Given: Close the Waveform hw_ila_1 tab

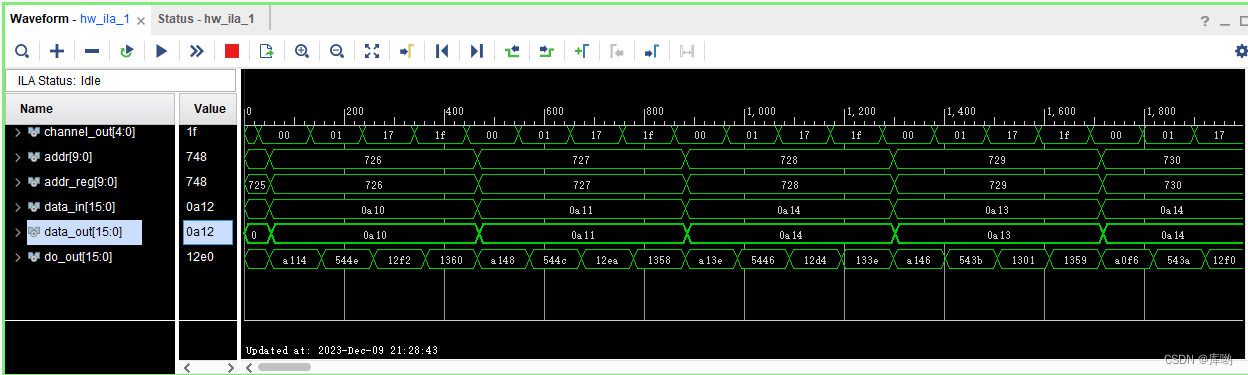Looking at the screenshot, I should point(140,21).
